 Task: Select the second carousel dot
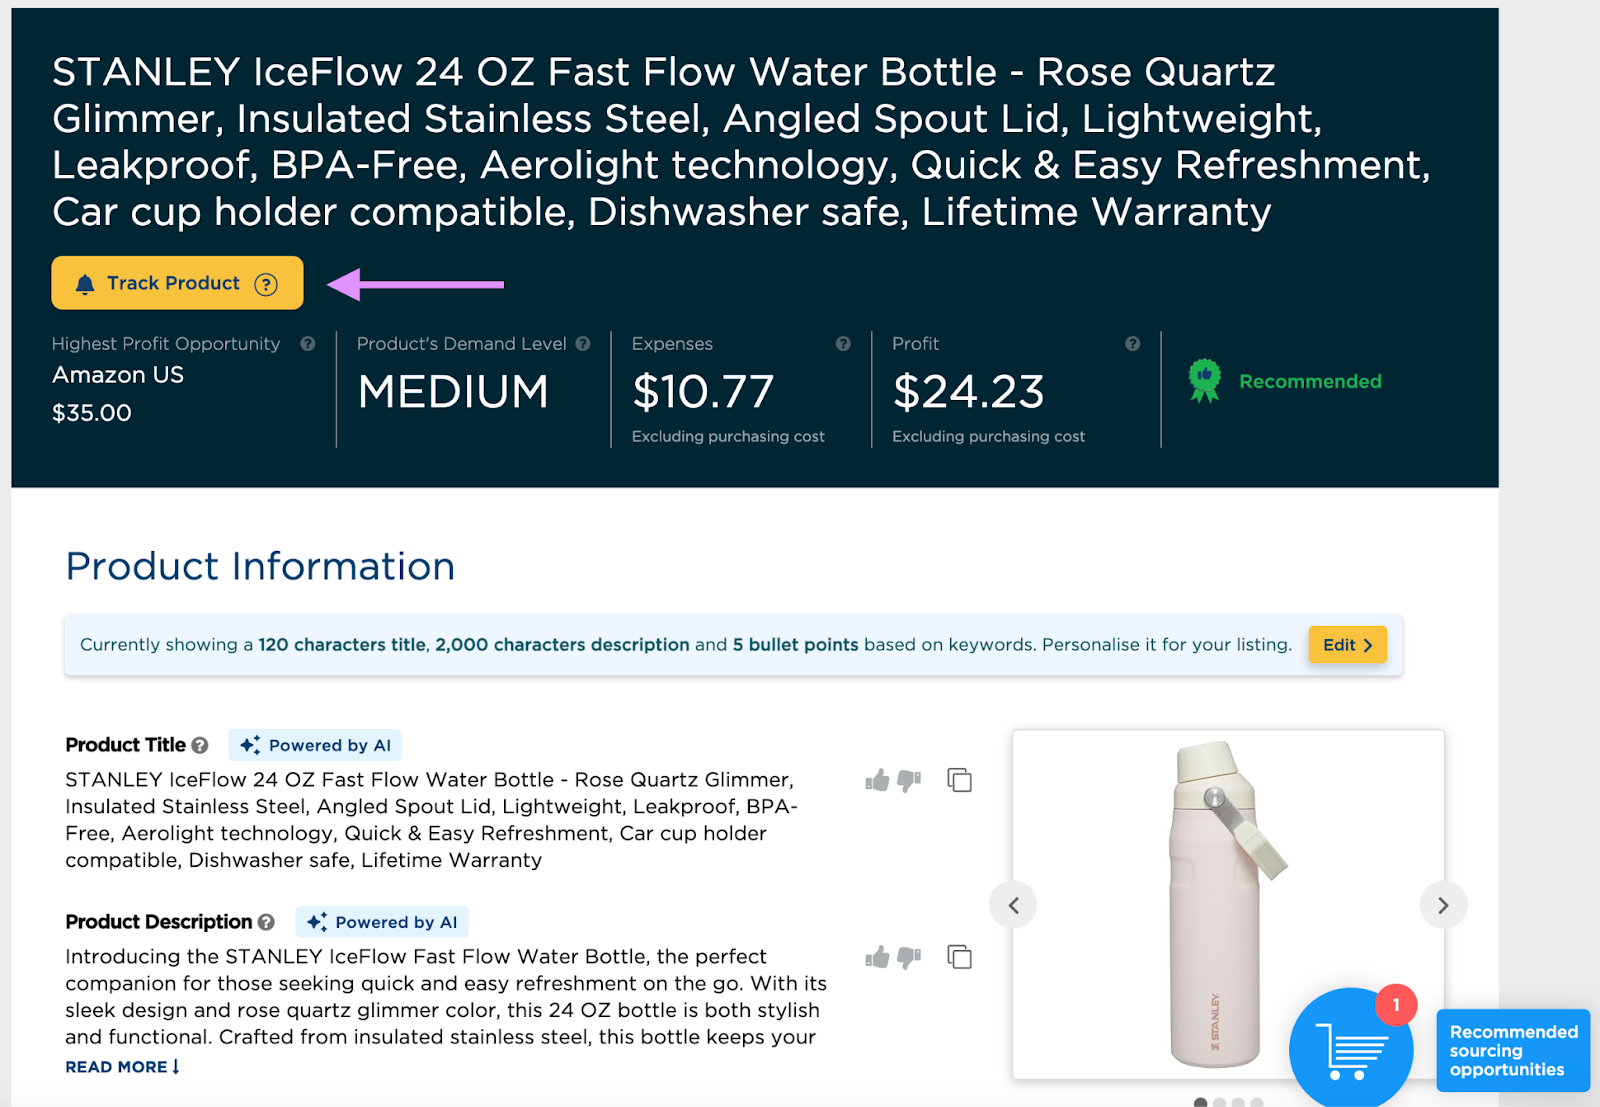coord(1219,1102)
